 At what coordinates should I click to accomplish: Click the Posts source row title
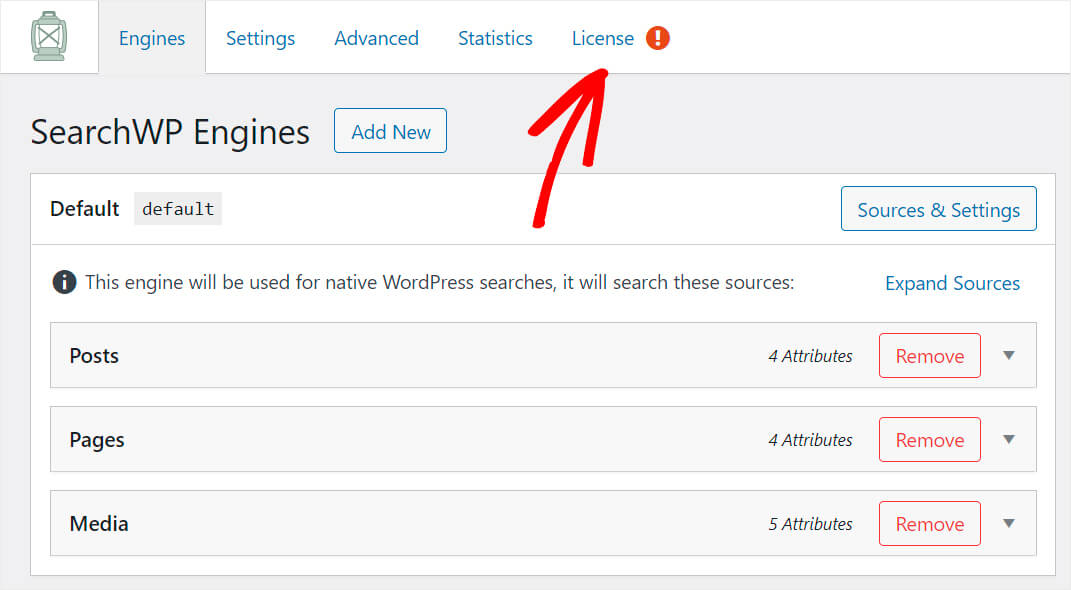[94, 356]
